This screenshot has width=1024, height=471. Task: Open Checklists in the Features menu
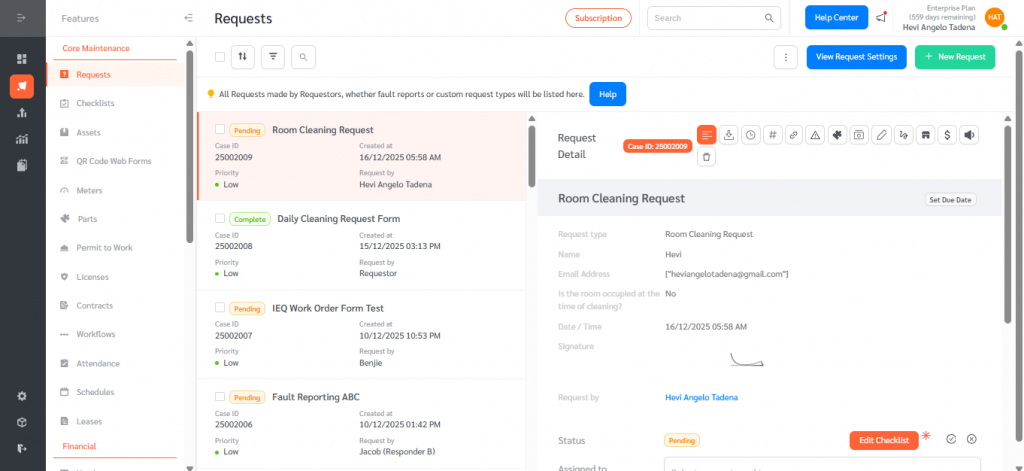tap(95, 103)
